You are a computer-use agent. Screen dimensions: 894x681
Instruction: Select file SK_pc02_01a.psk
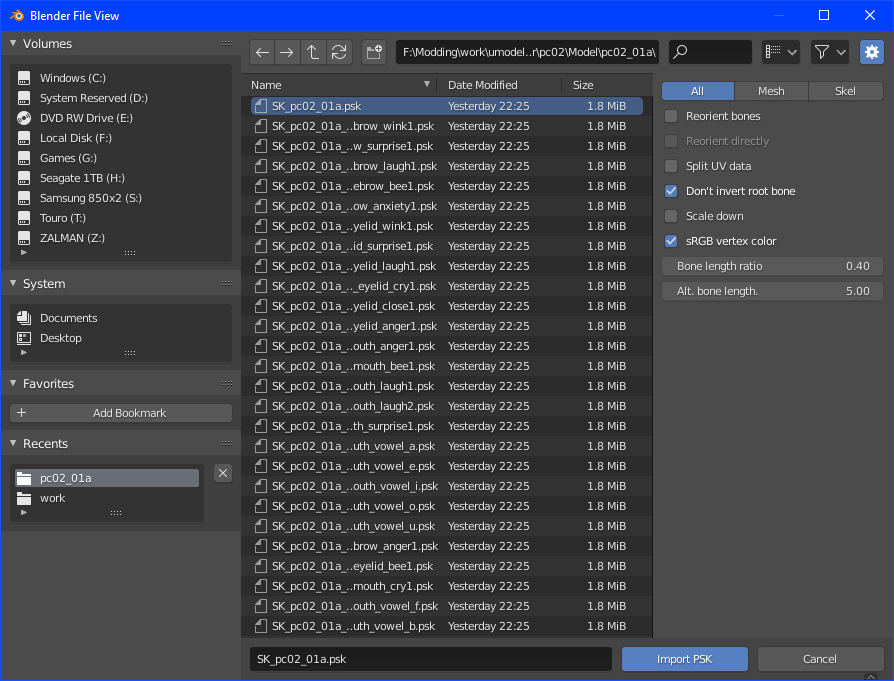coord(447,106)
